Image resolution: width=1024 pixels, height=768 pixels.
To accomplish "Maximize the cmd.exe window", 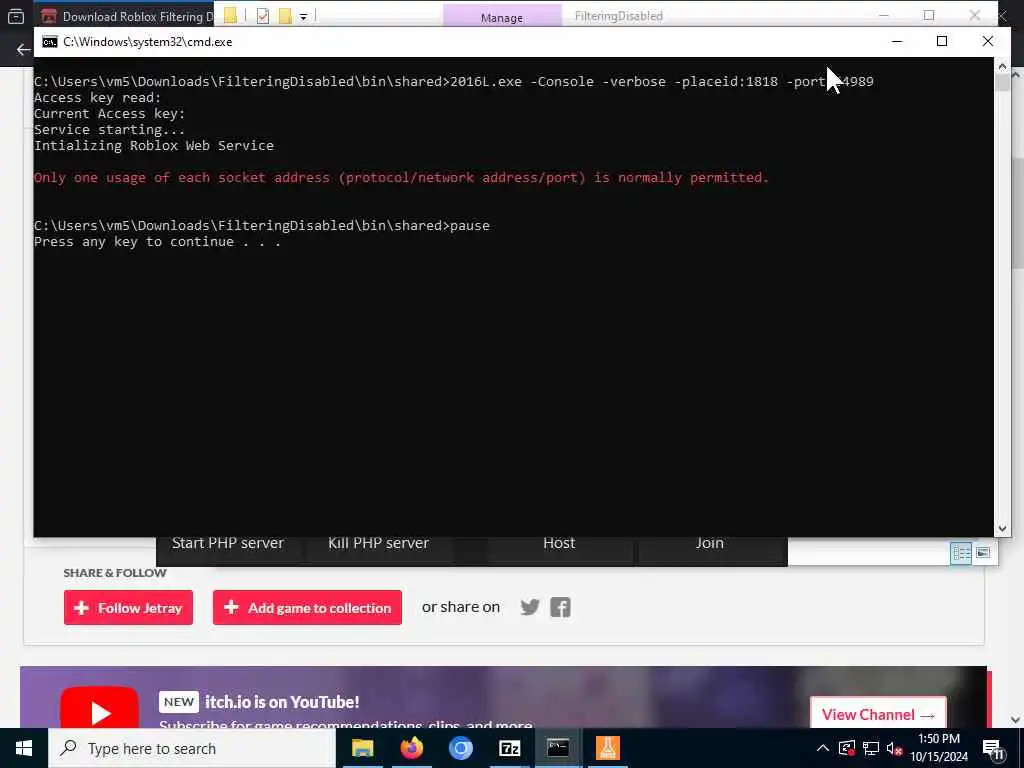I will (942, 42).
